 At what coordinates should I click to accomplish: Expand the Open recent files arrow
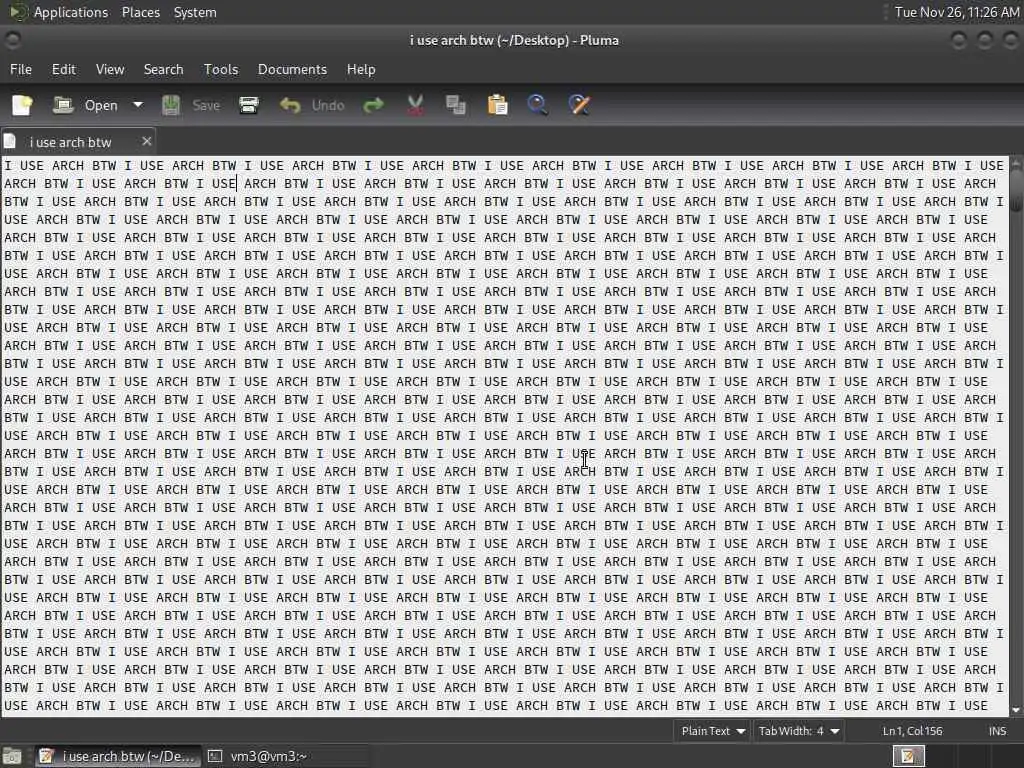pyautogui.click(x=138, y=105)
